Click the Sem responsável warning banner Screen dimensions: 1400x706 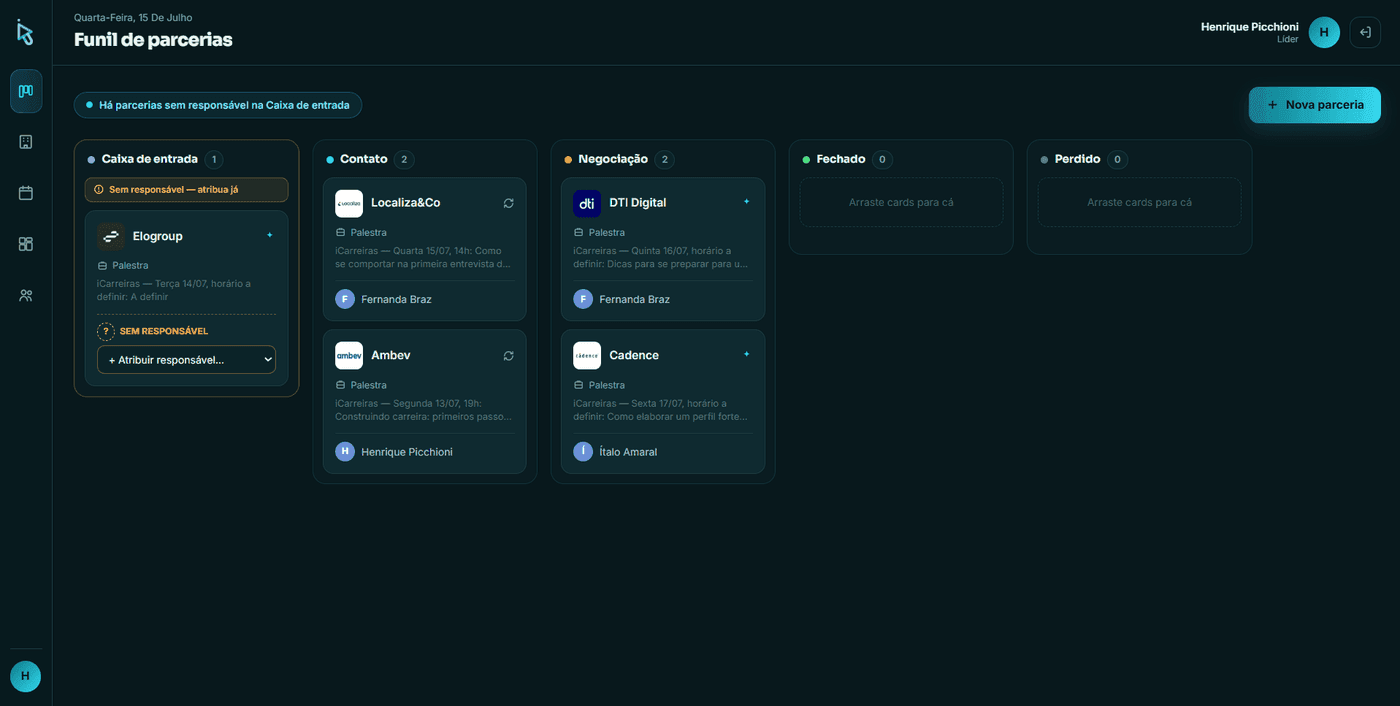(186, 190)
